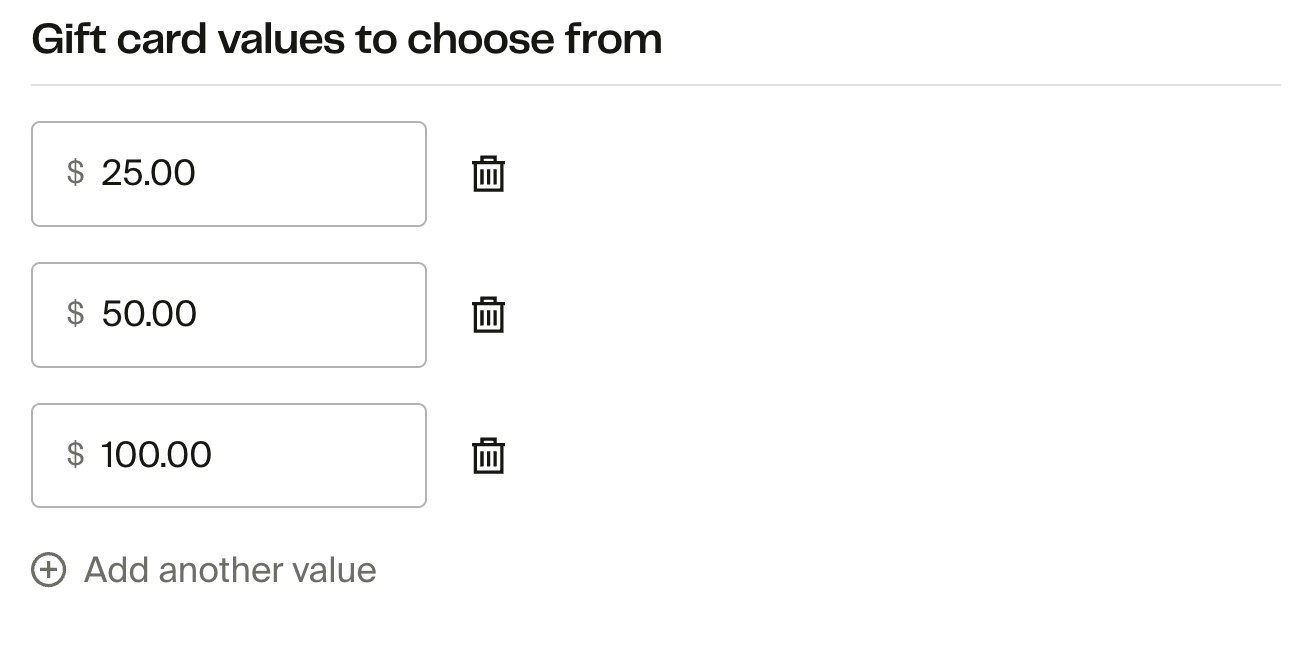Click the dollar symbol before 100.00
Screen dimensions: 1306x662
[x=75, y=455]
